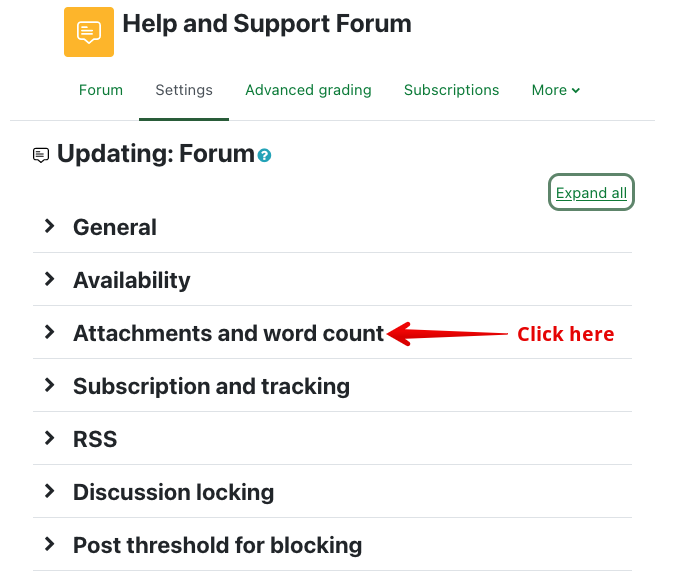The width and height of the screenshot is (685, 573).
Task: Expand the Availability section chevron
Action: coord(49,280)
